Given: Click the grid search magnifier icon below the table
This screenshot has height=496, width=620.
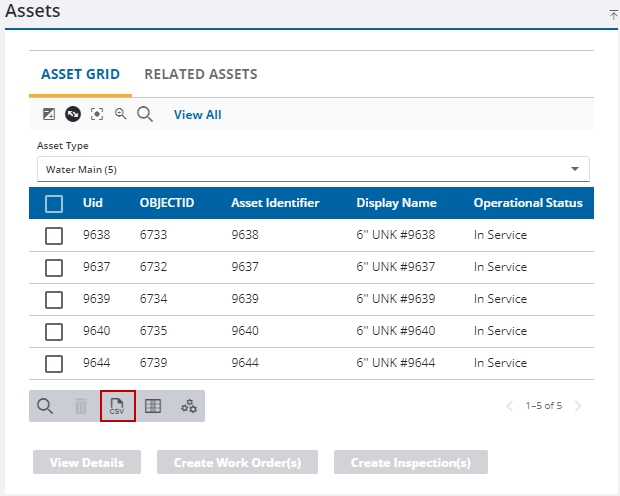Looking at the screenshot, I should point(45,406).
